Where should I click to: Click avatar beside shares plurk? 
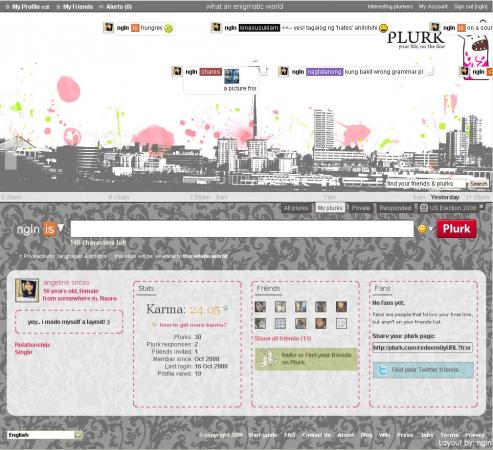click(x=177, y=71)
